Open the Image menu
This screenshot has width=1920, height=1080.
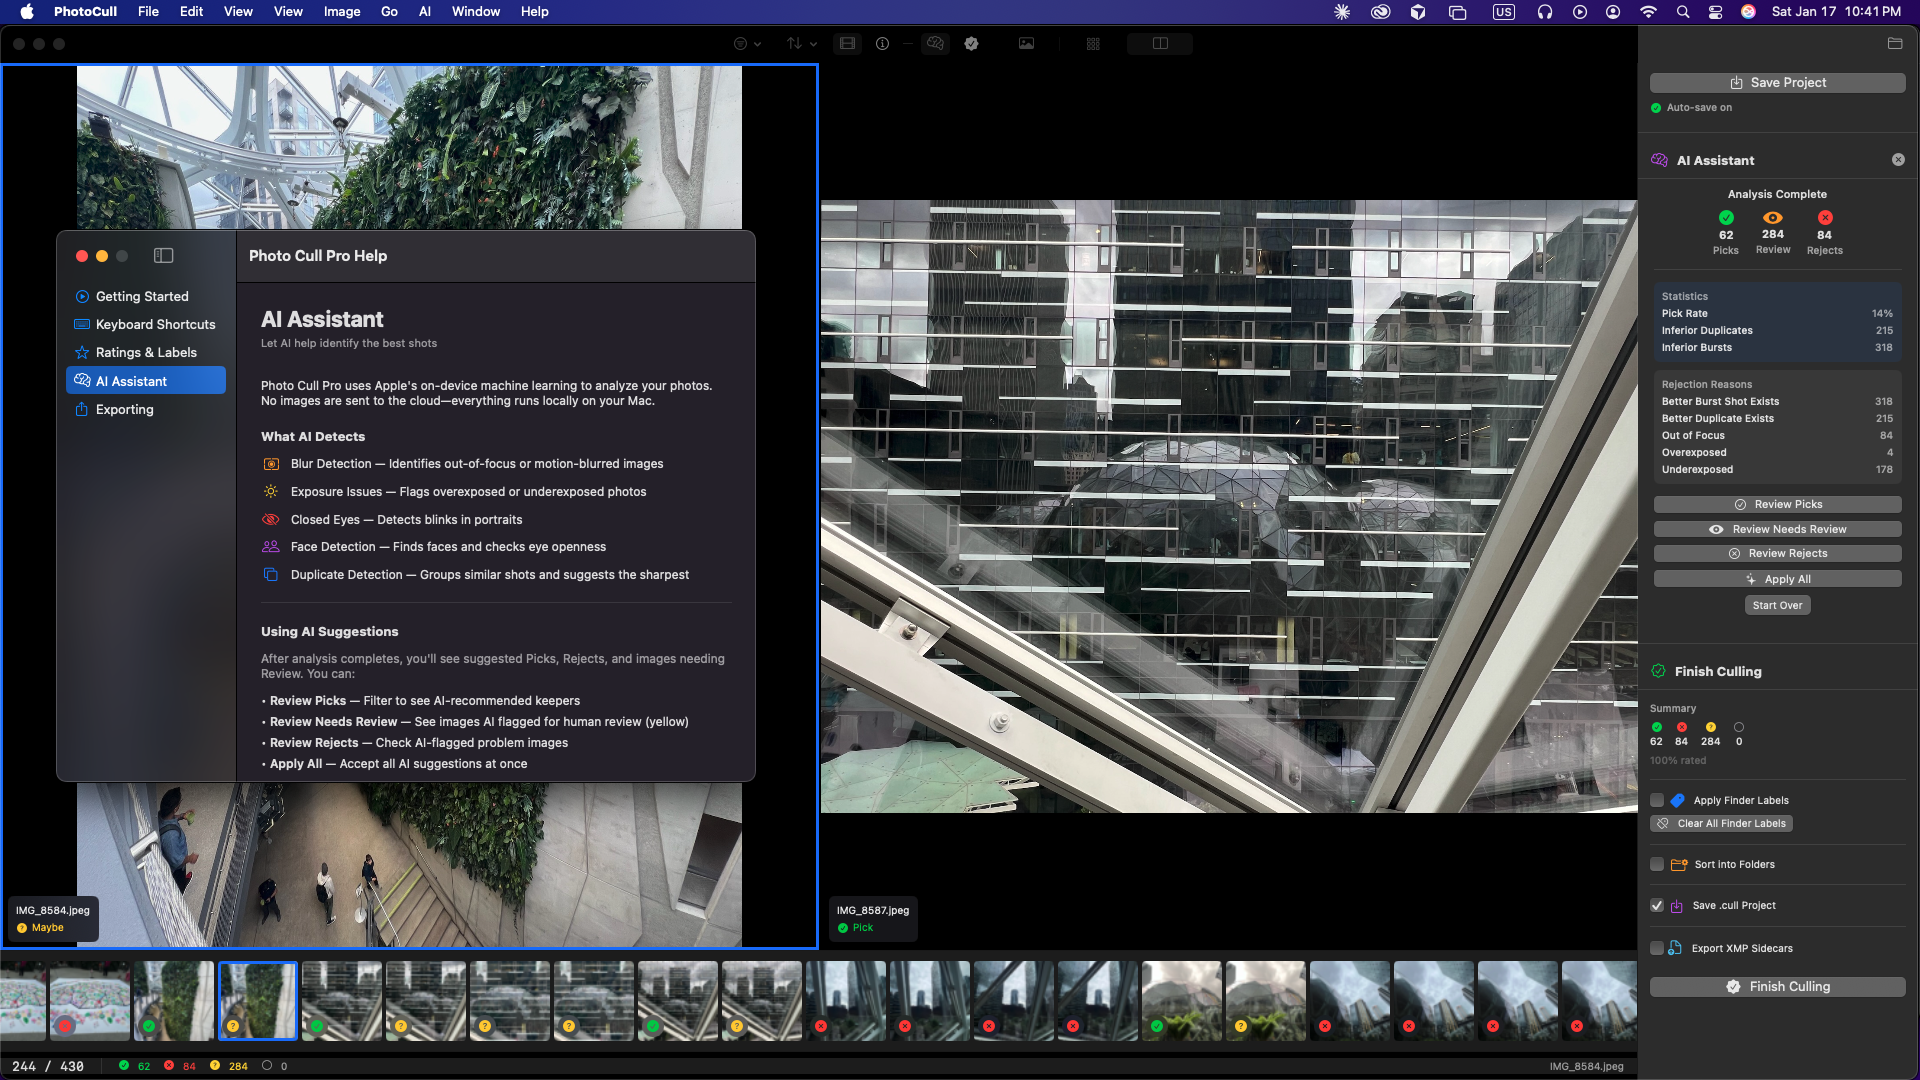tap(341, 12)
